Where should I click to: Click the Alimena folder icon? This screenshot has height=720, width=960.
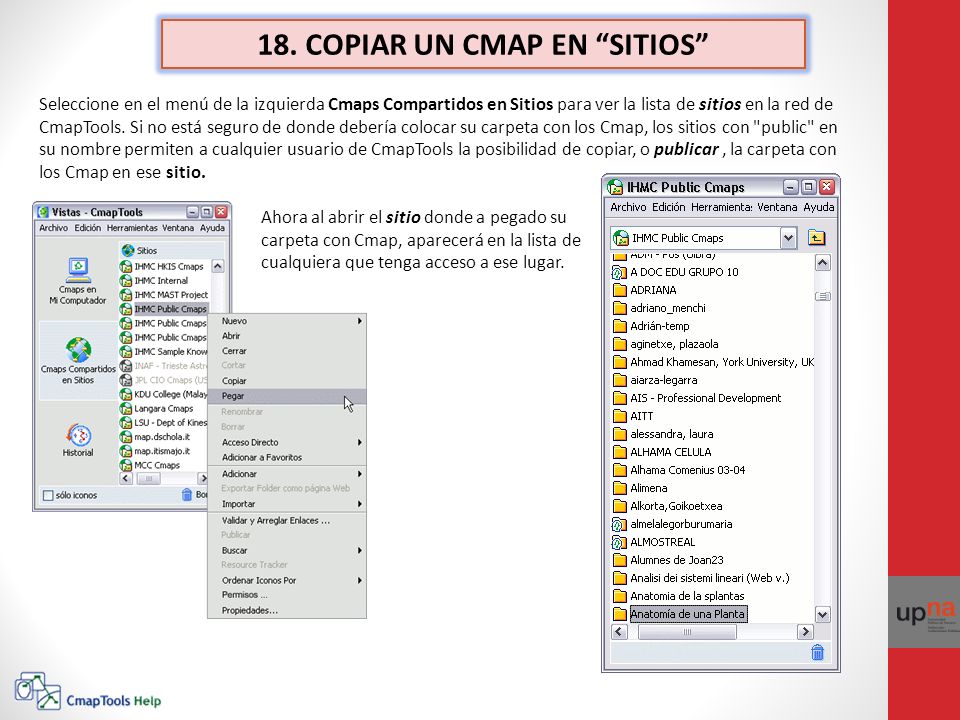coord(620,488)
